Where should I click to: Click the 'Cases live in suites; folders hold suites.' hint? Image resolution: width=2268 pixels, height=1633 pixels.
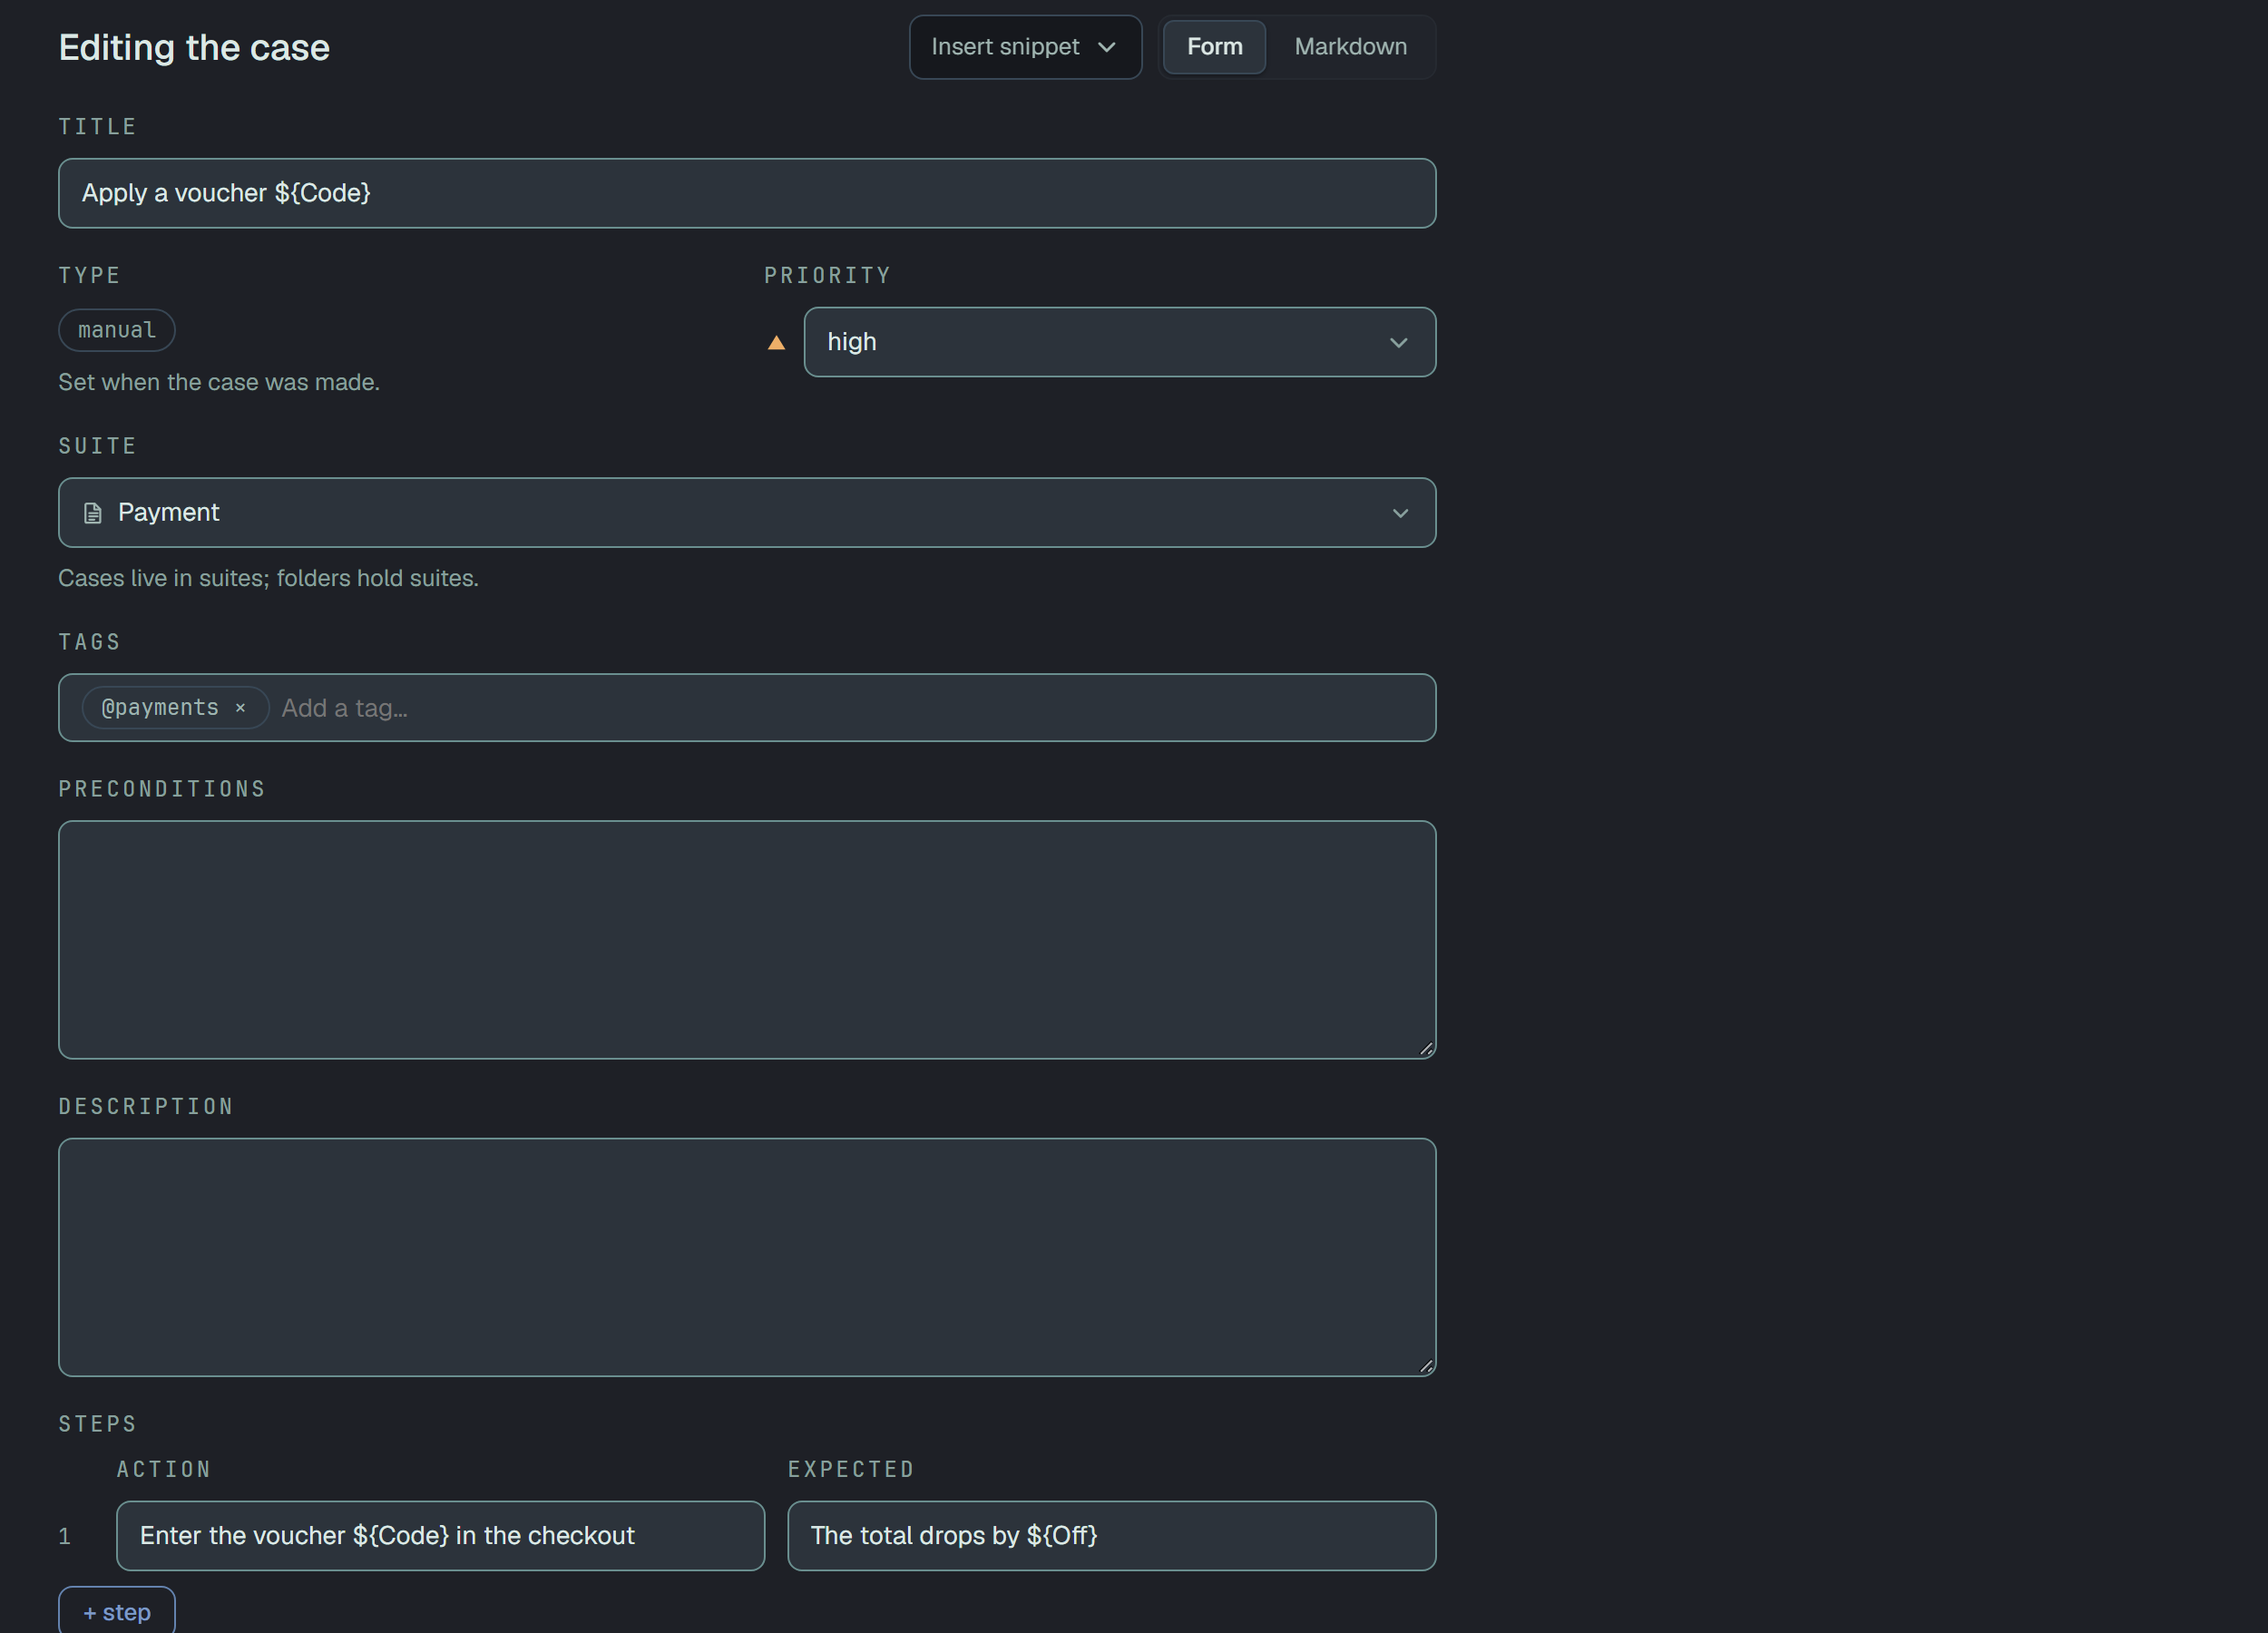[x=268, y=579]
